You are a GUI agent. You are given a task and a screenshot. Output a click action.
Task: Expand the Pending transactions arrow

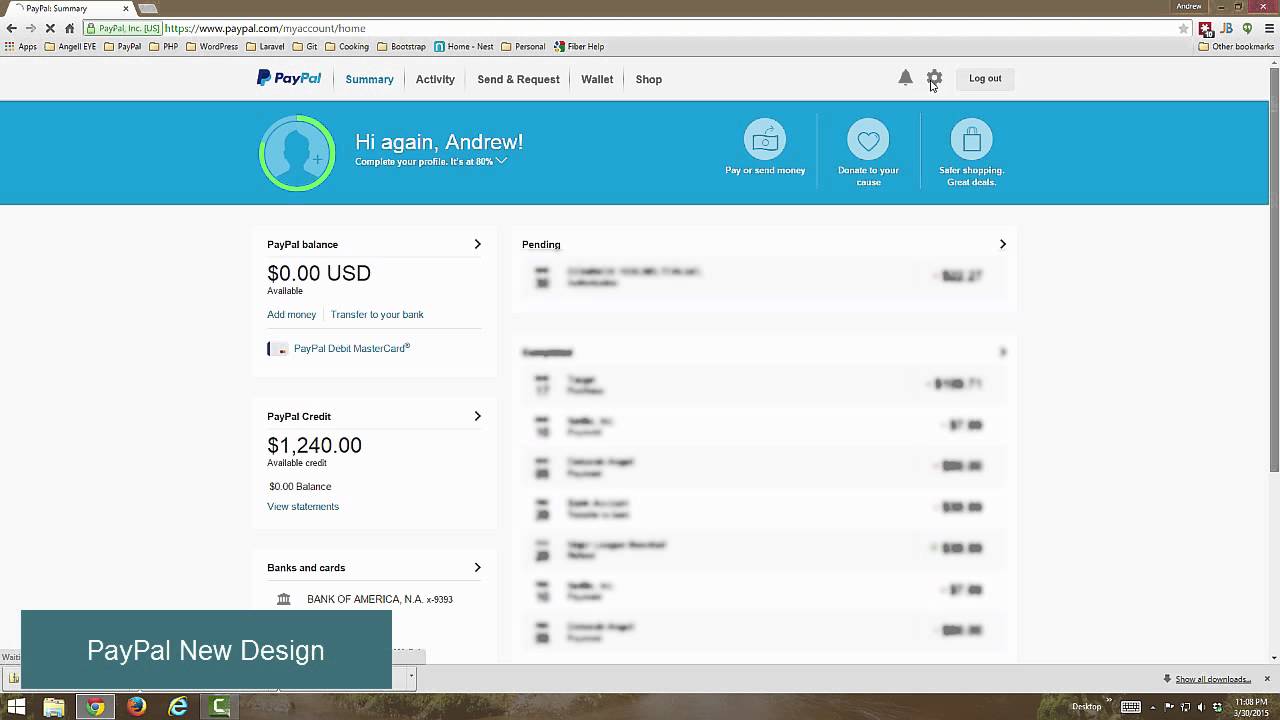tap(1002, 244)
